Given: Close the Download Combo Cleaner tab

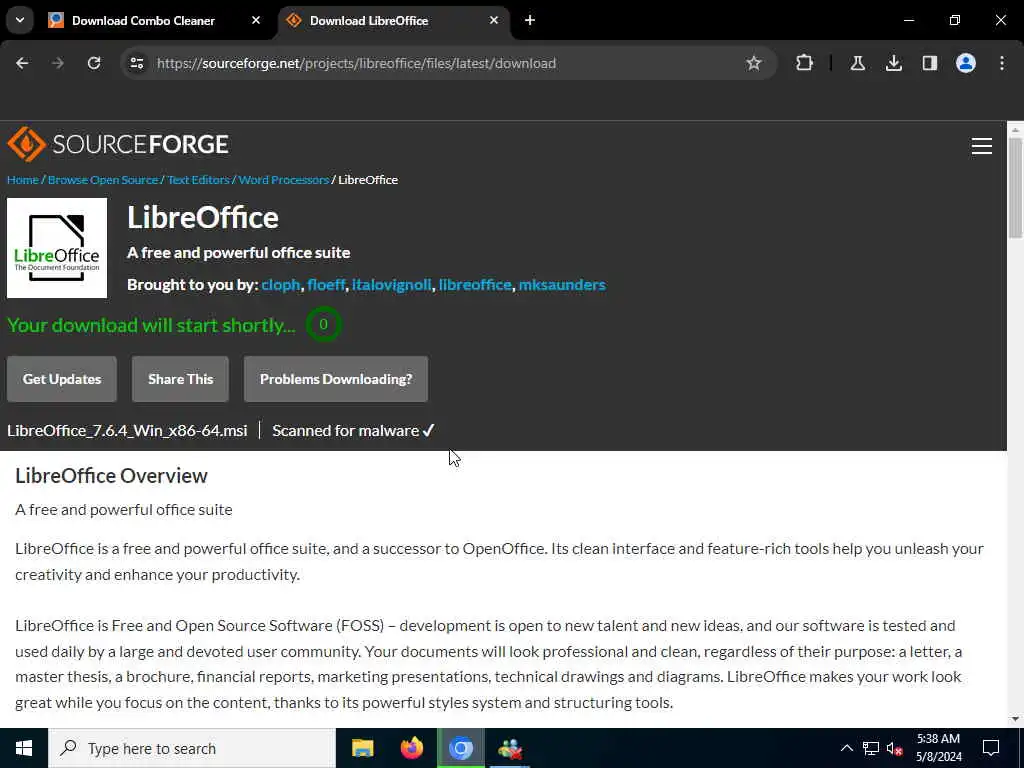Looking at the screenshot, I should tap(256, 20).
